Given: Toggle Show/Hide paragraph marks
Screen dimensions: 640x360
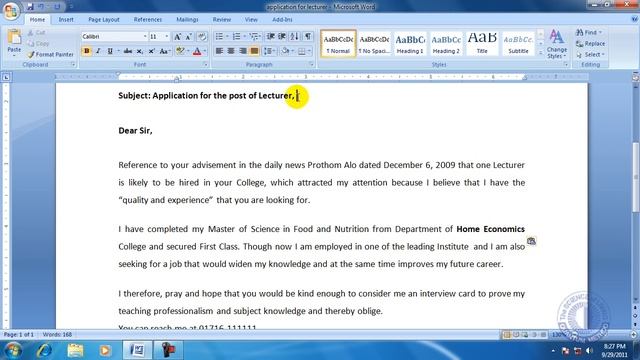Looking at the screenshot, I should pyautogui.click(x=308, y=37).
